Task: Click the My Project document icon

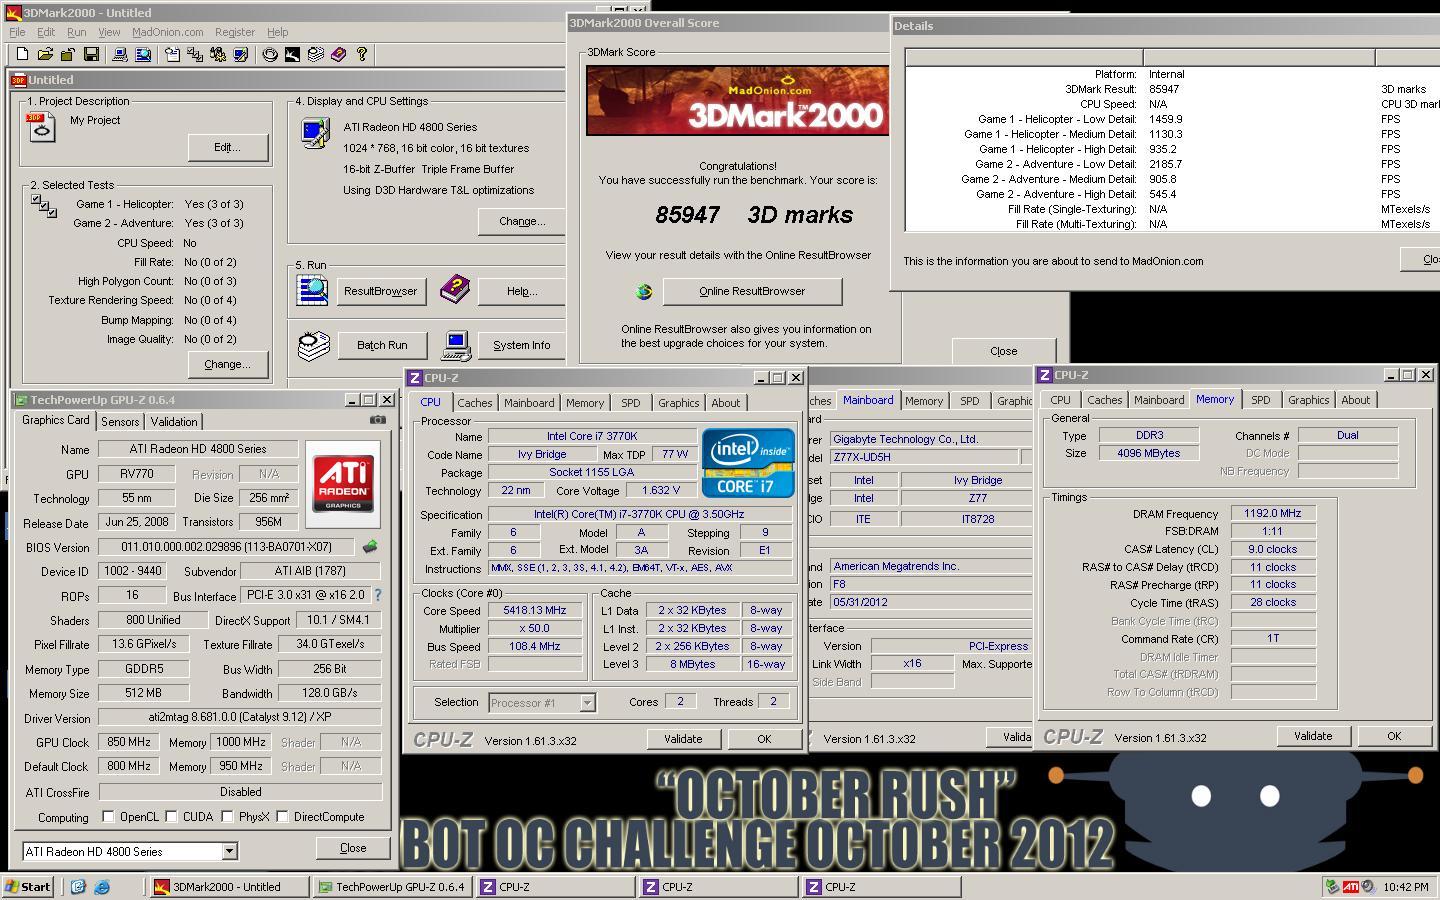Action: coord(42,127)
